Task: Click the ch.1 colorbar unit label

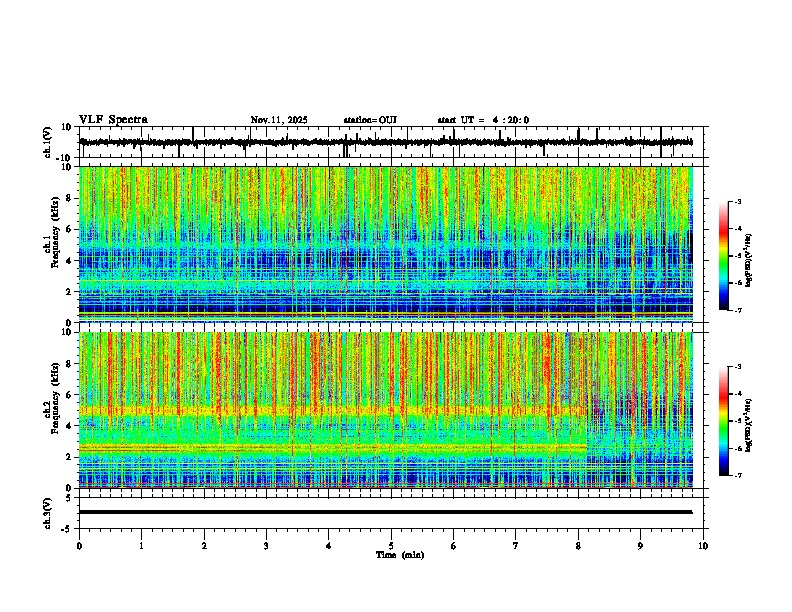Action: pos(749,260)
